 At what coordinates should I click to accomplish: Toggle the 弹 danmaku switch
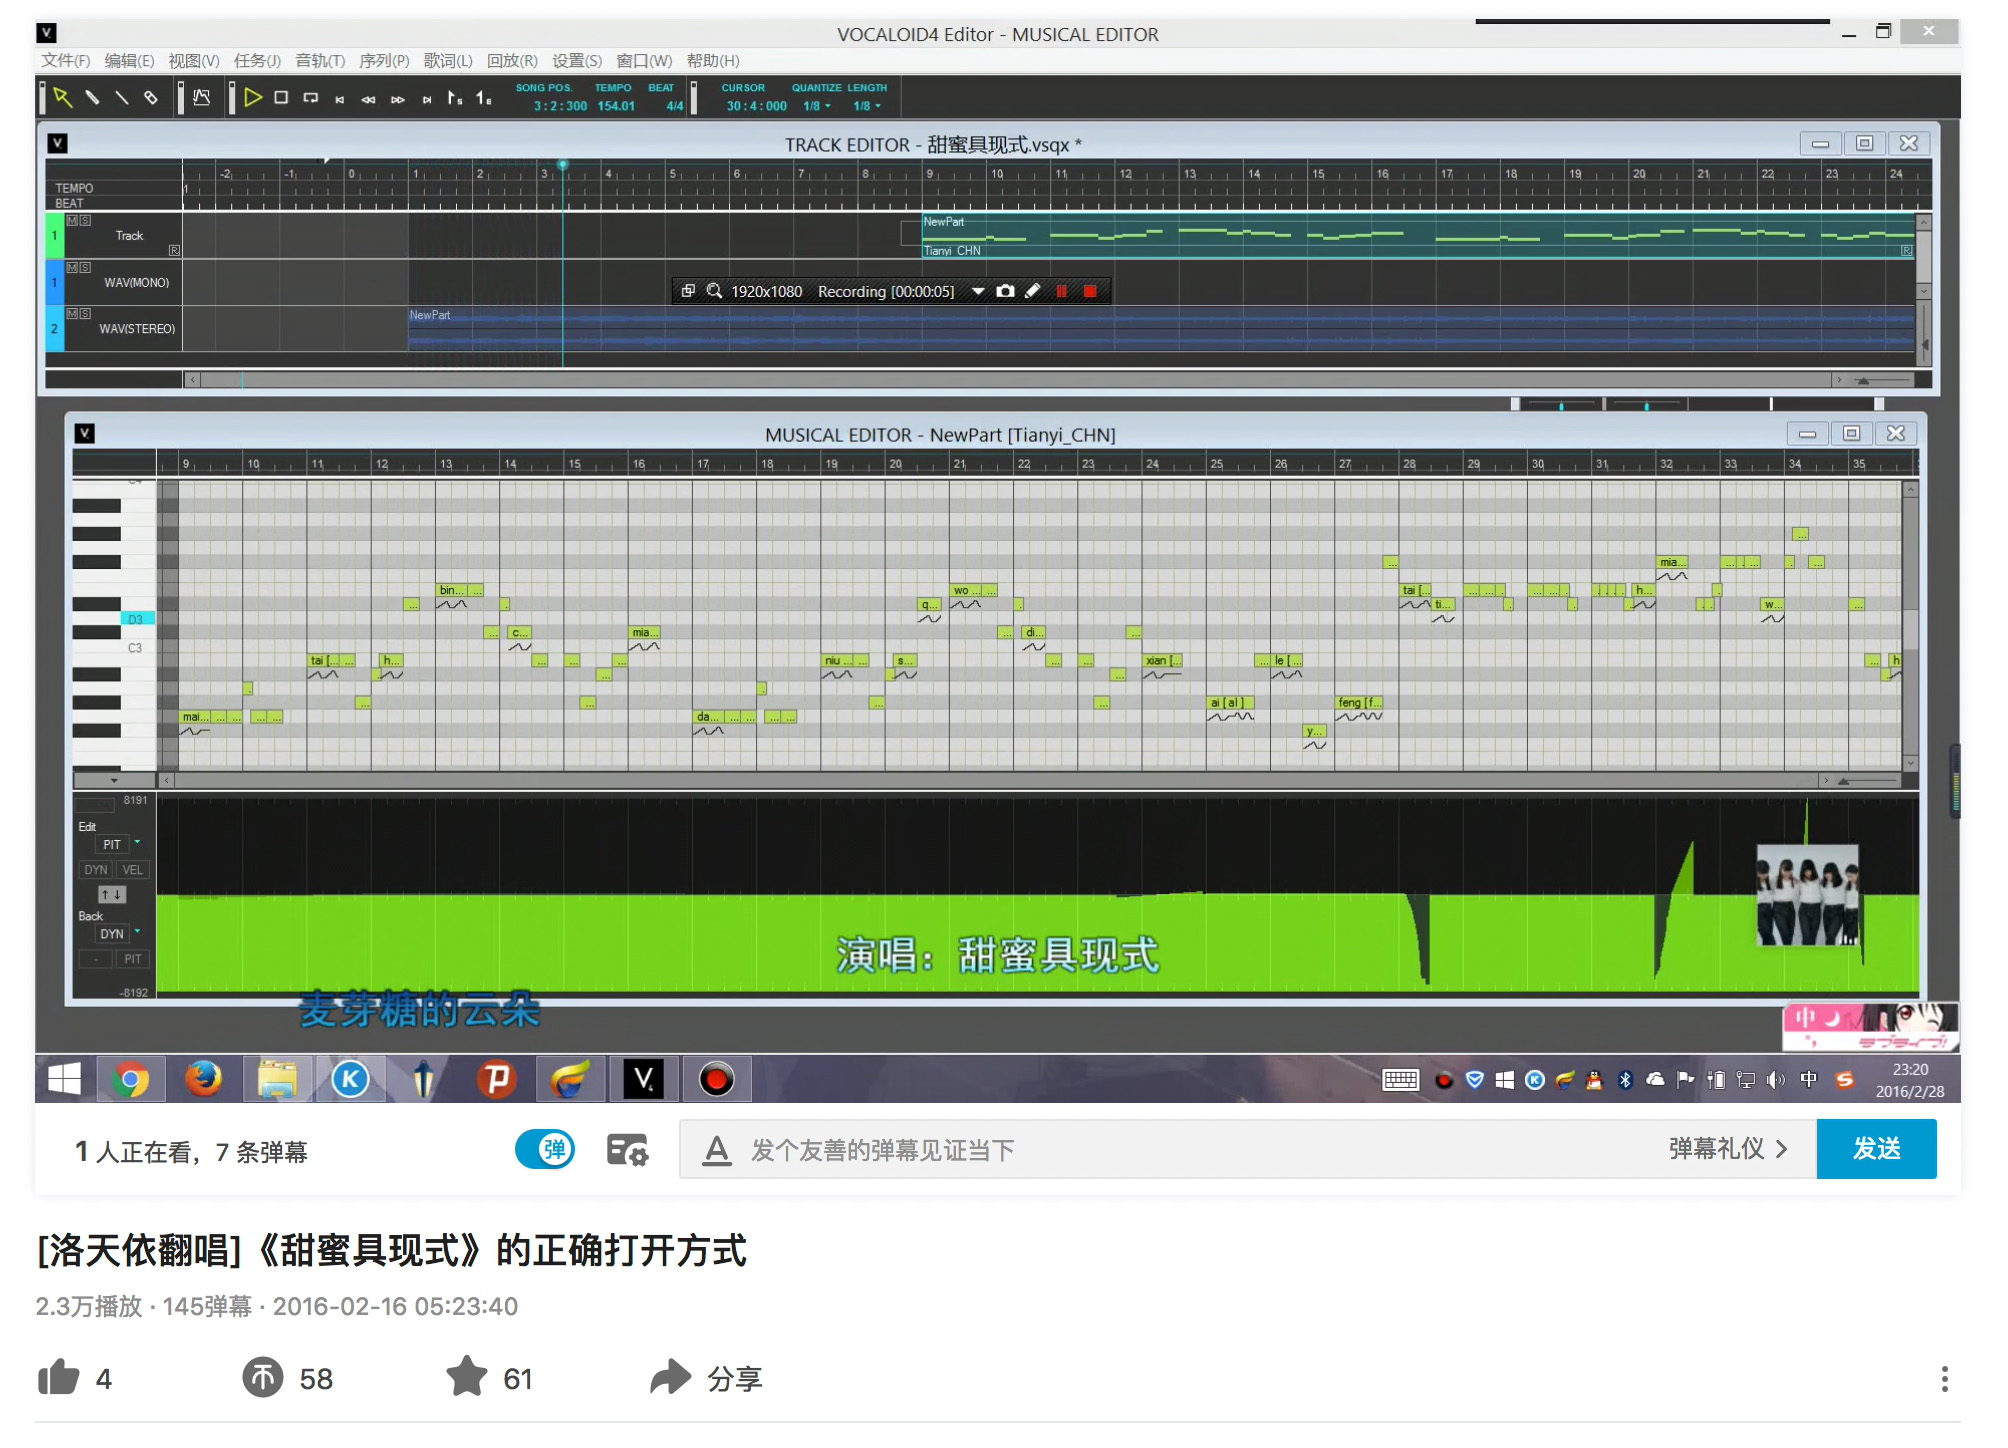pyautogui.click(x=545, y=1150)
